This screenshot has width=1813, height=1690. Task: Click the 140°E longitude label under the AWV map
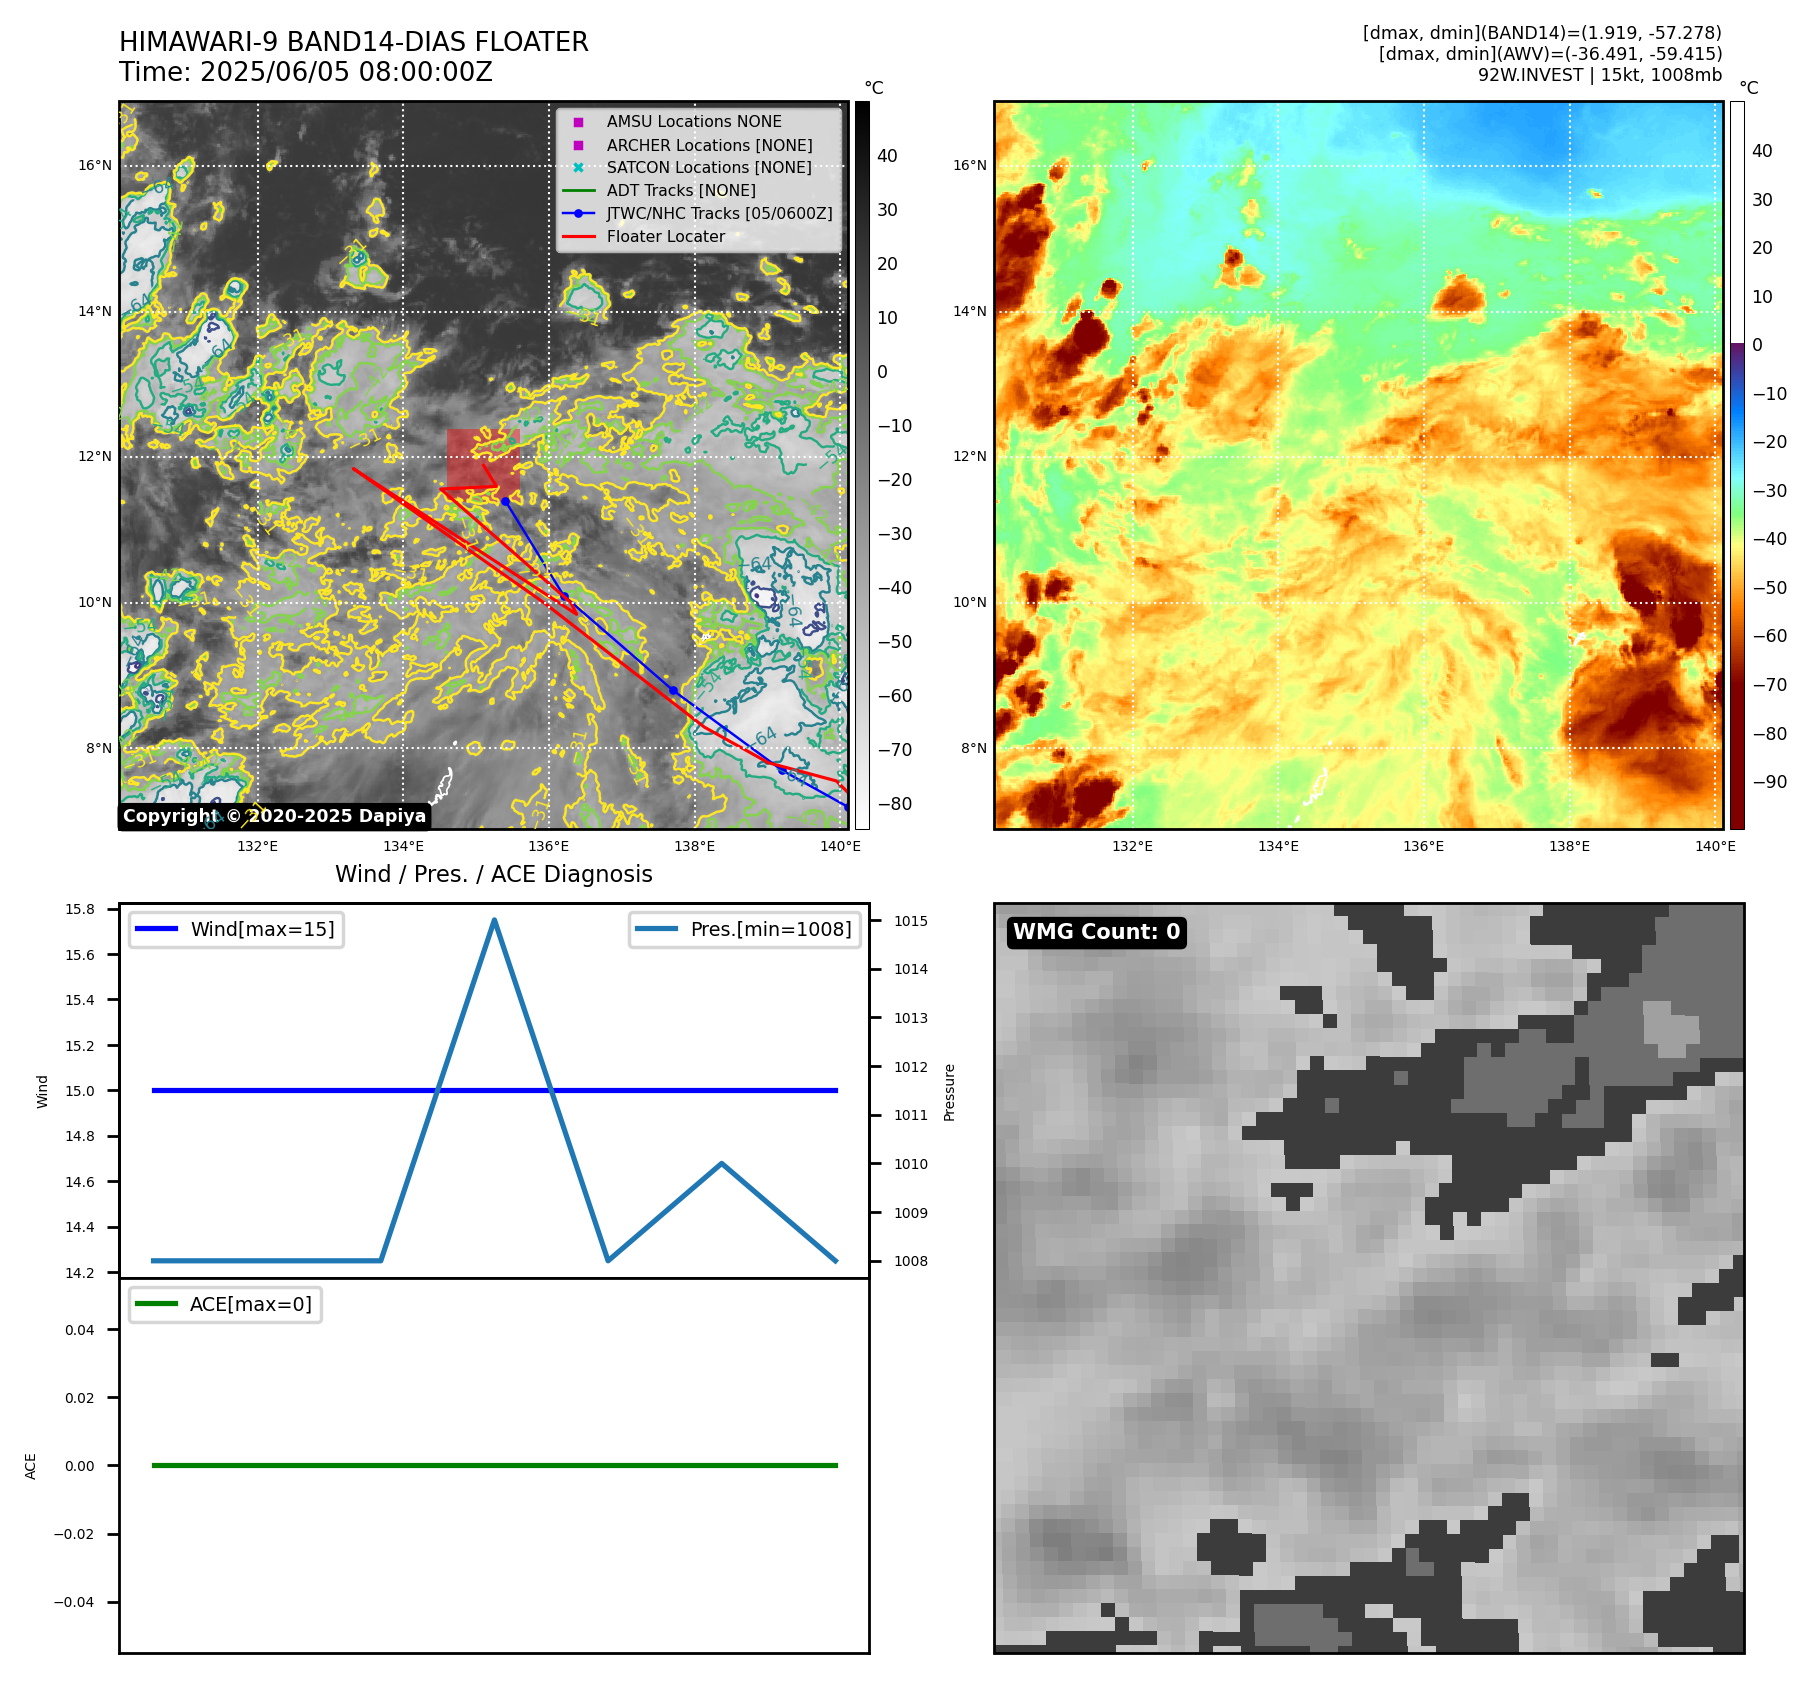click(x=1715, y=846)
